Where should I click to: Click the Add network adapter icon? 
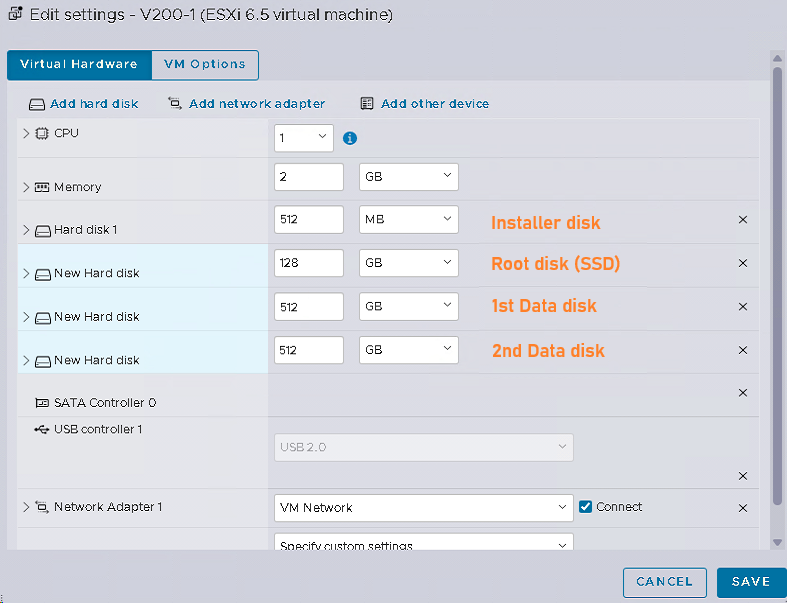(175, 103)
